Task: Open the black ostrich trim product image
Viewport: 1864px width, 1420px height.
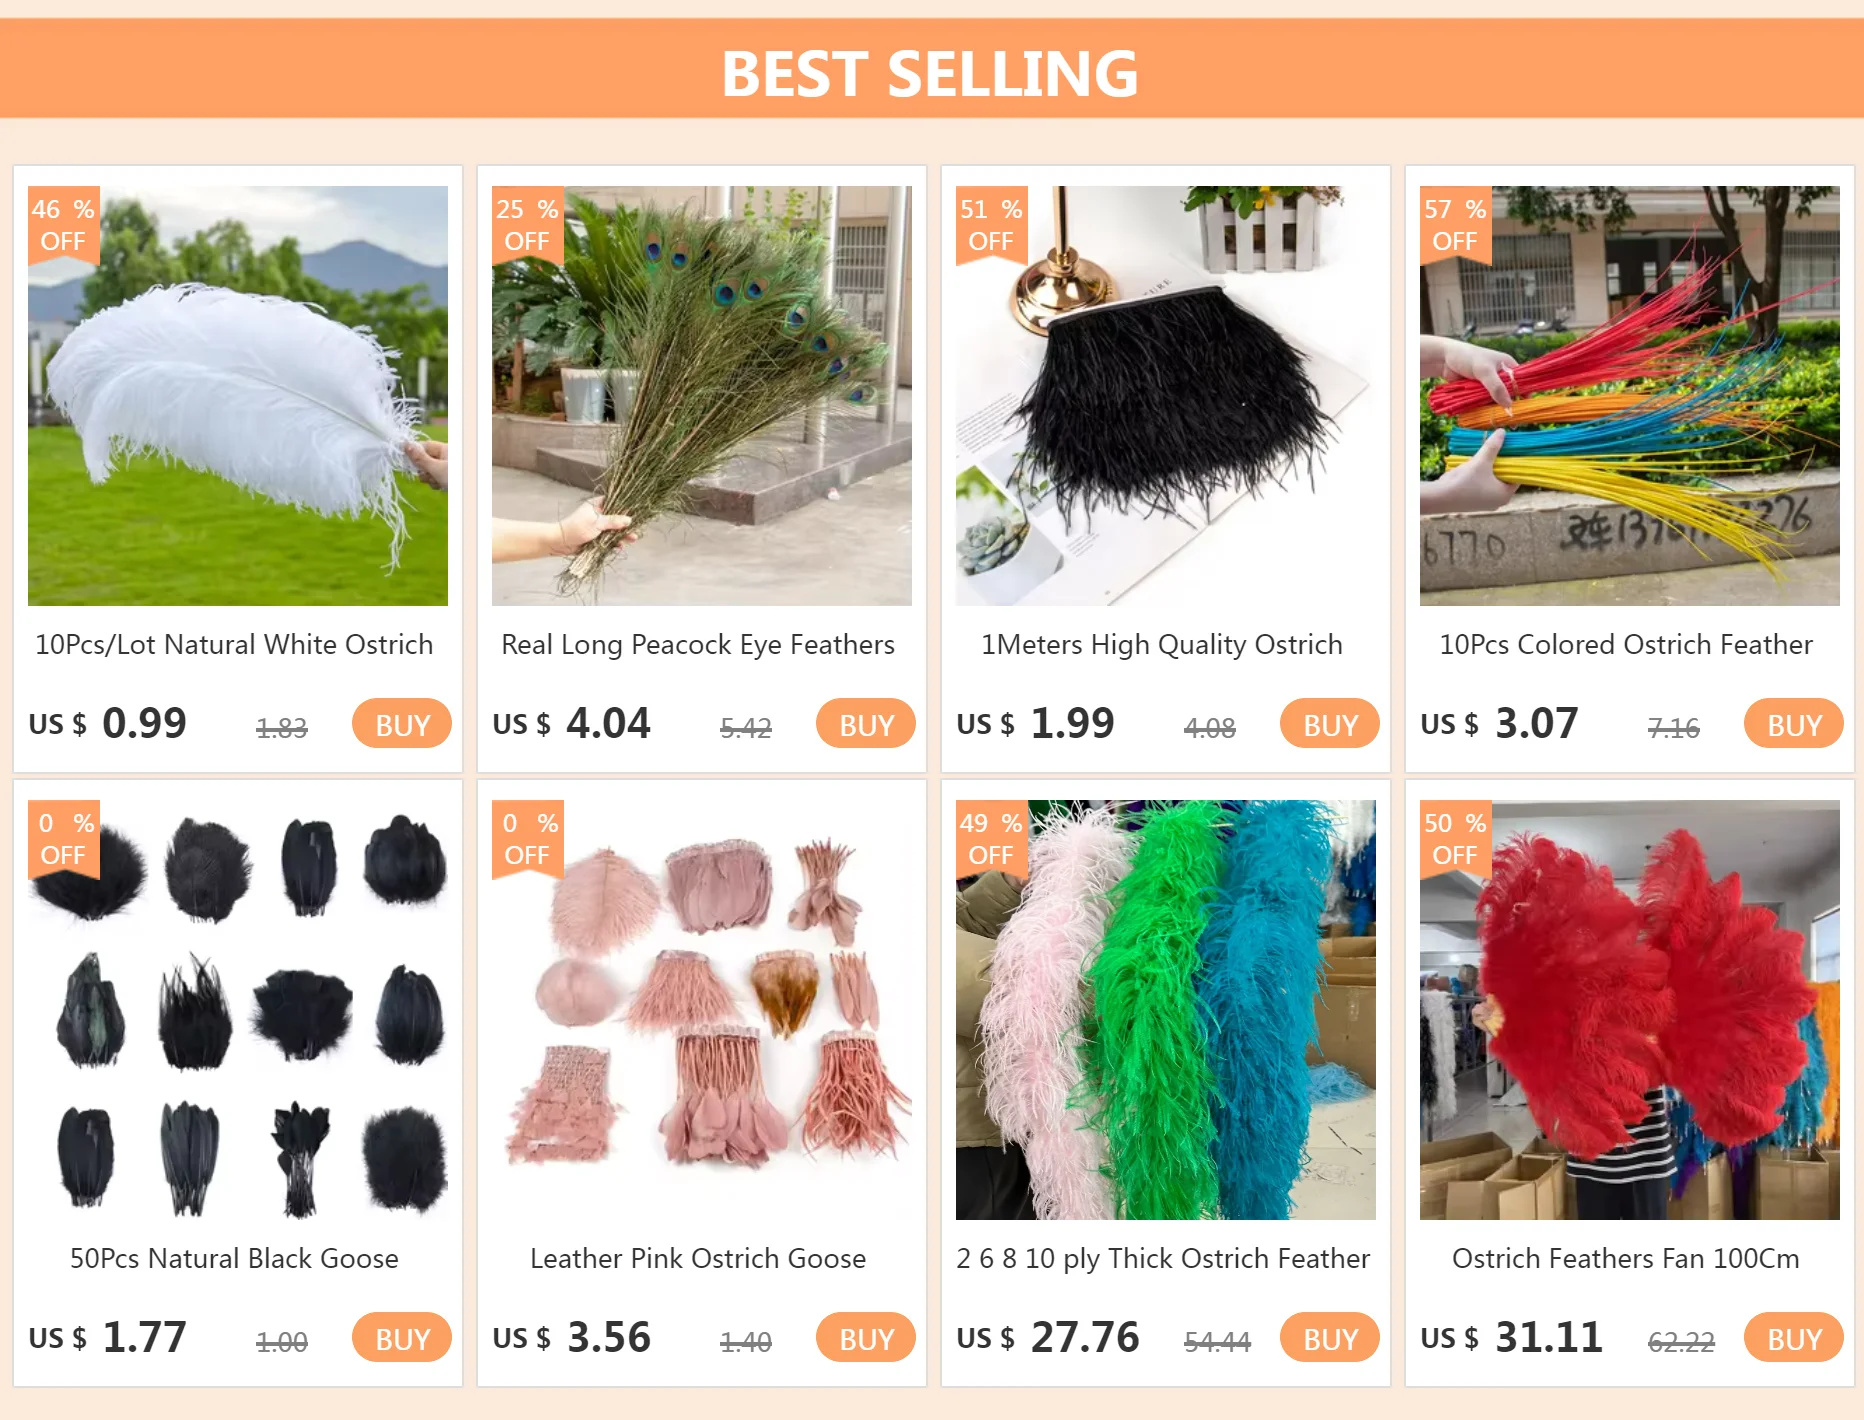Action: 1166,396
